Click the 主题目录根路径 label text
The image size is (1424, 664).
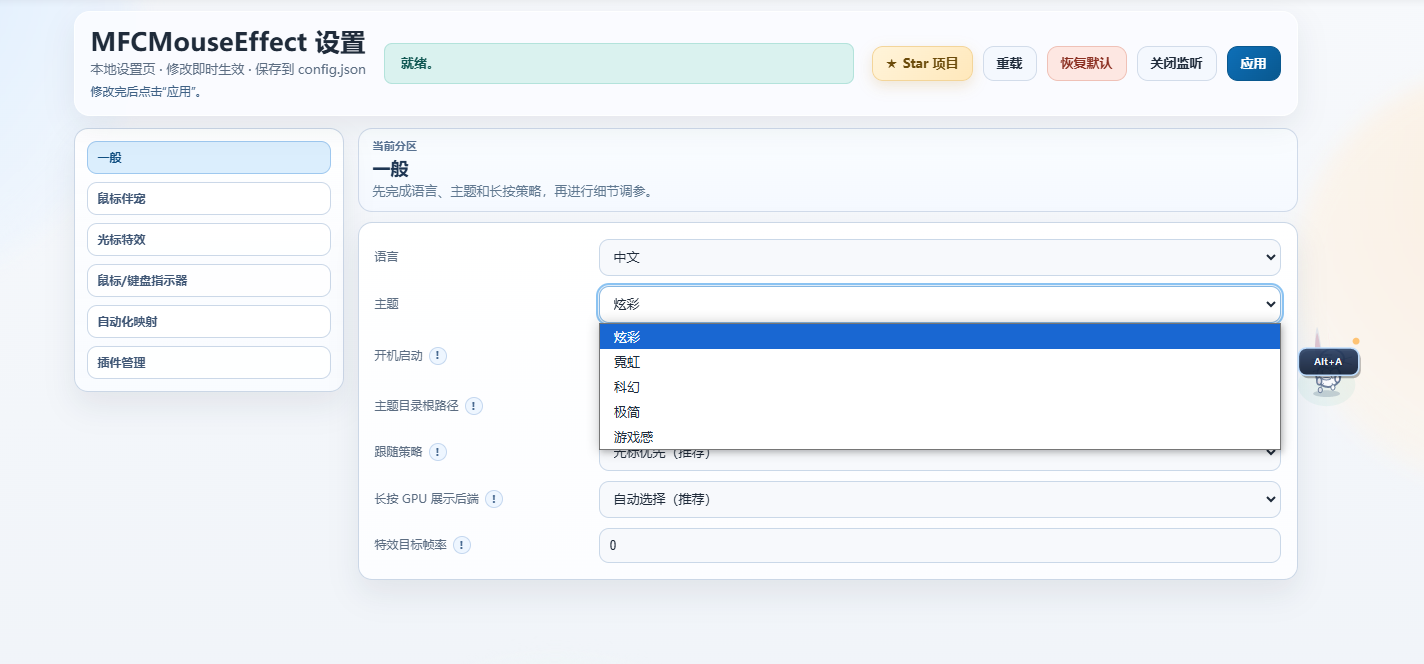click(x=416, y=406)
